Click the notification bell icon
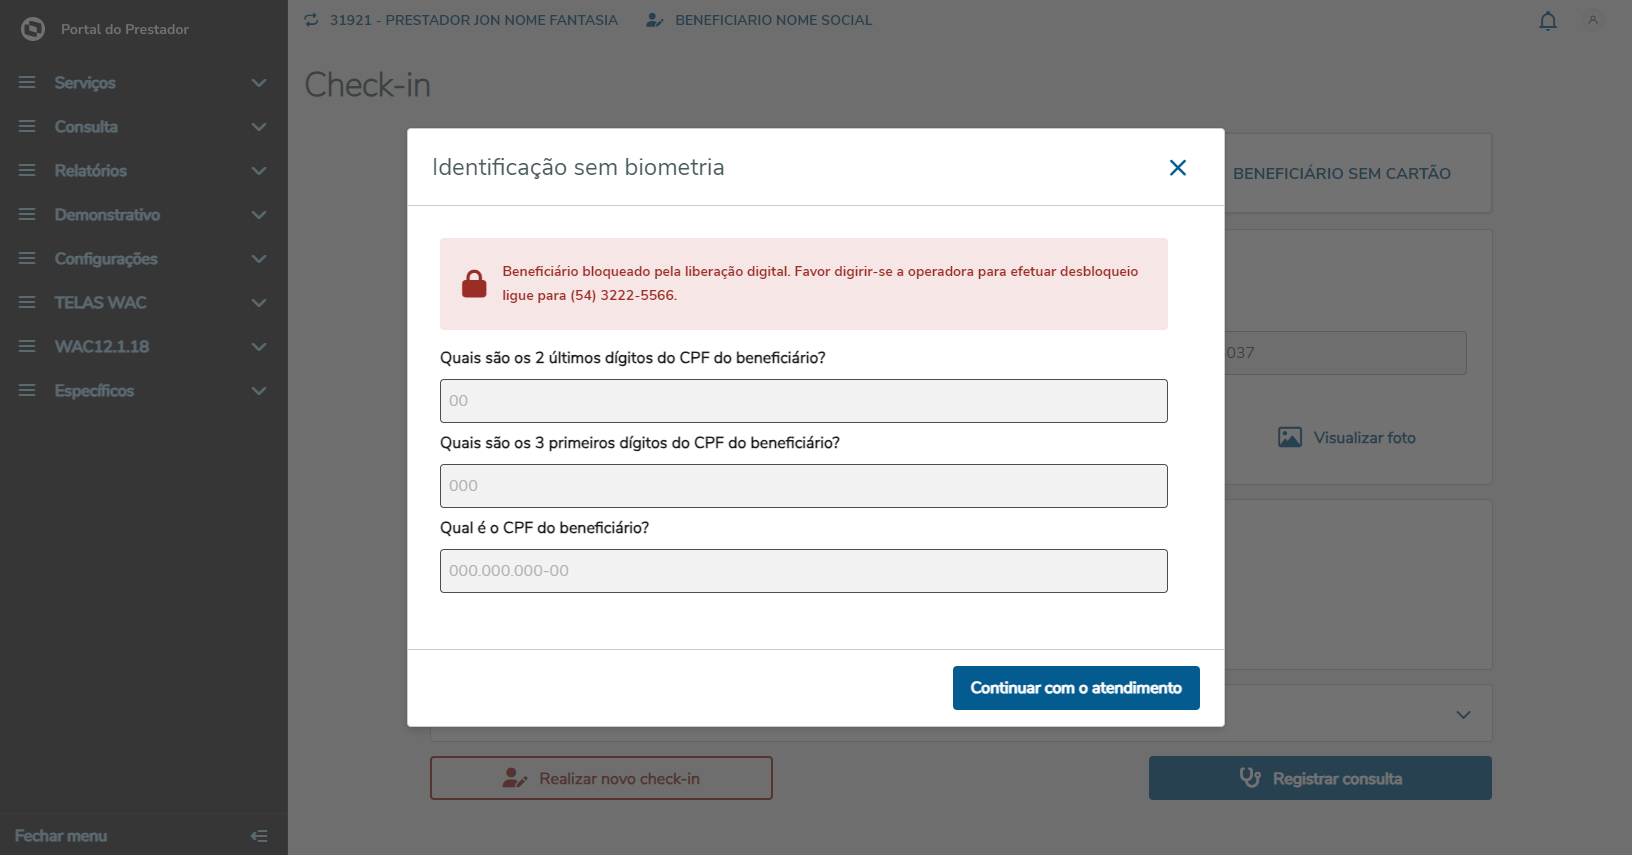Viewport: 1632px width, 855px height. [1548, 21]
